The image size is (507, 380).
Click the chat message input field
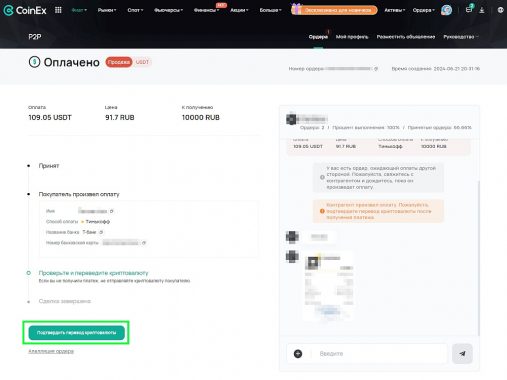coord(380,354)
